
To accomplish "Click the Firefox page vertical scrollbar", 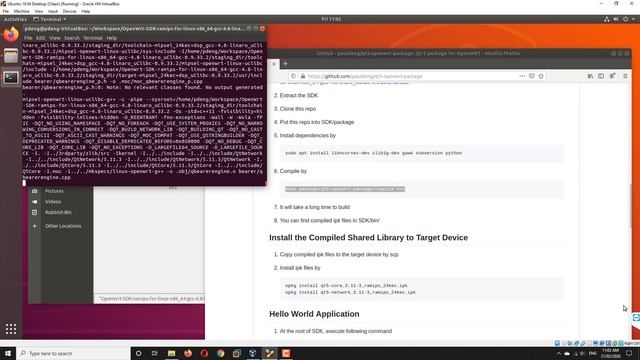I will pyautogui.click(x=631, y=206).
